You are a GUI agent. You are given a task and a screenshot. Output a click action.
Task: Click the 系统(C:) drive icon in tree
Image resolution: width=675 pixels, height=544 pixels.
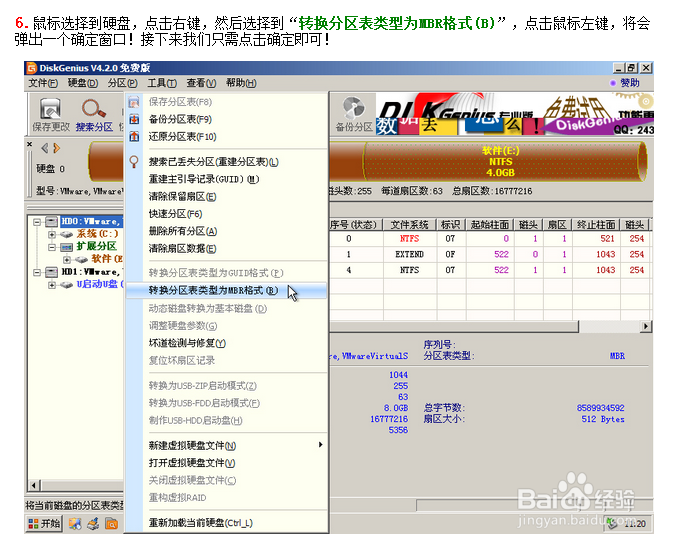[x=66, y=234]
